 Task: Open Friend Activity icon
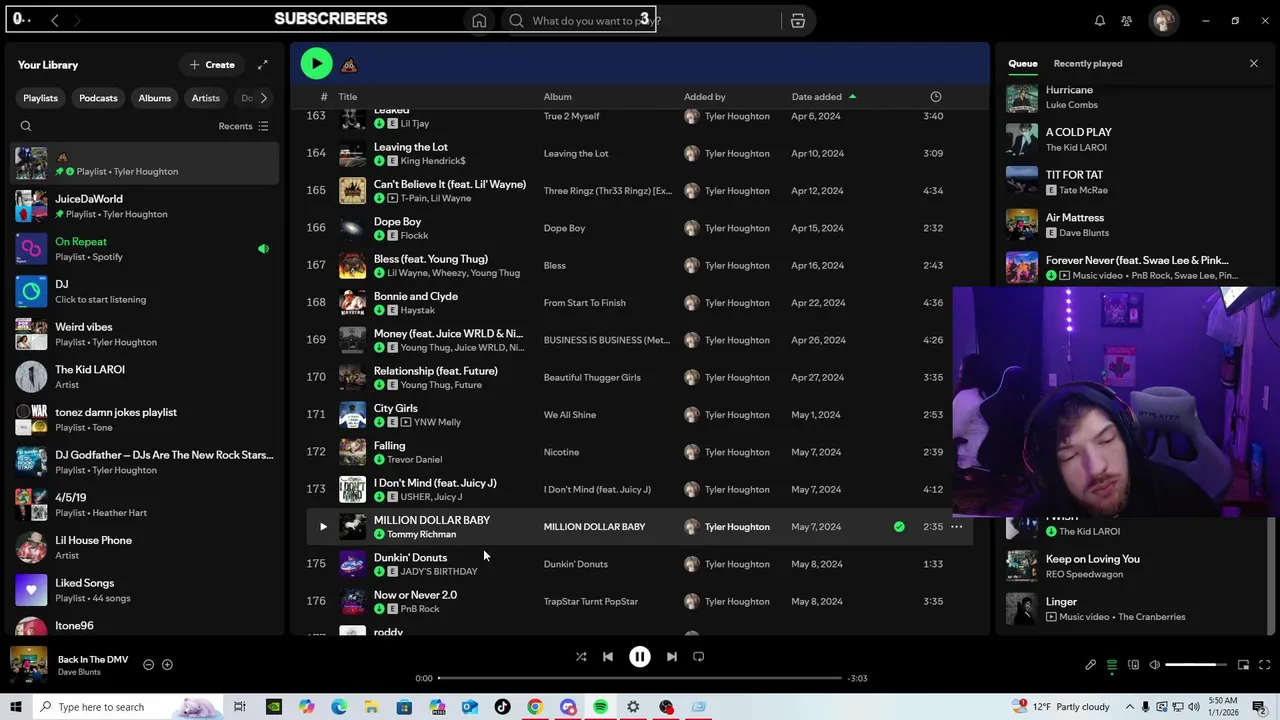(1127, 20)
